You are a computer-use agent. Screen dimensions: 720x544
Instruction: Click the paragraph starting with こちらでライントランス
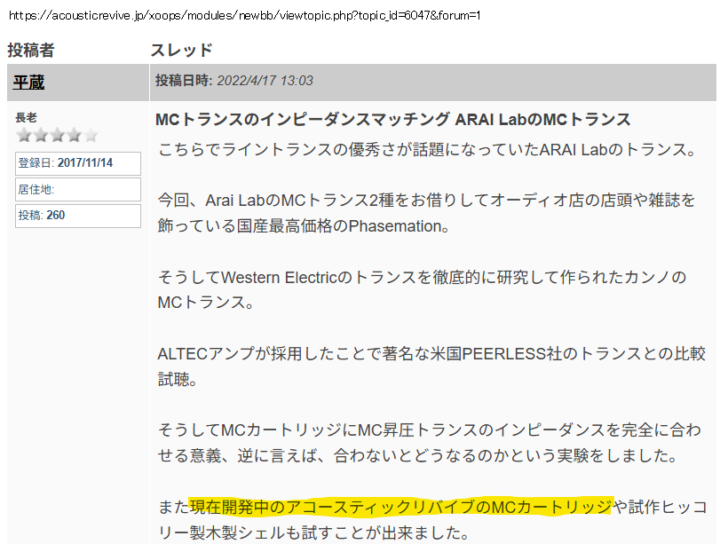[x=427, y=150]
